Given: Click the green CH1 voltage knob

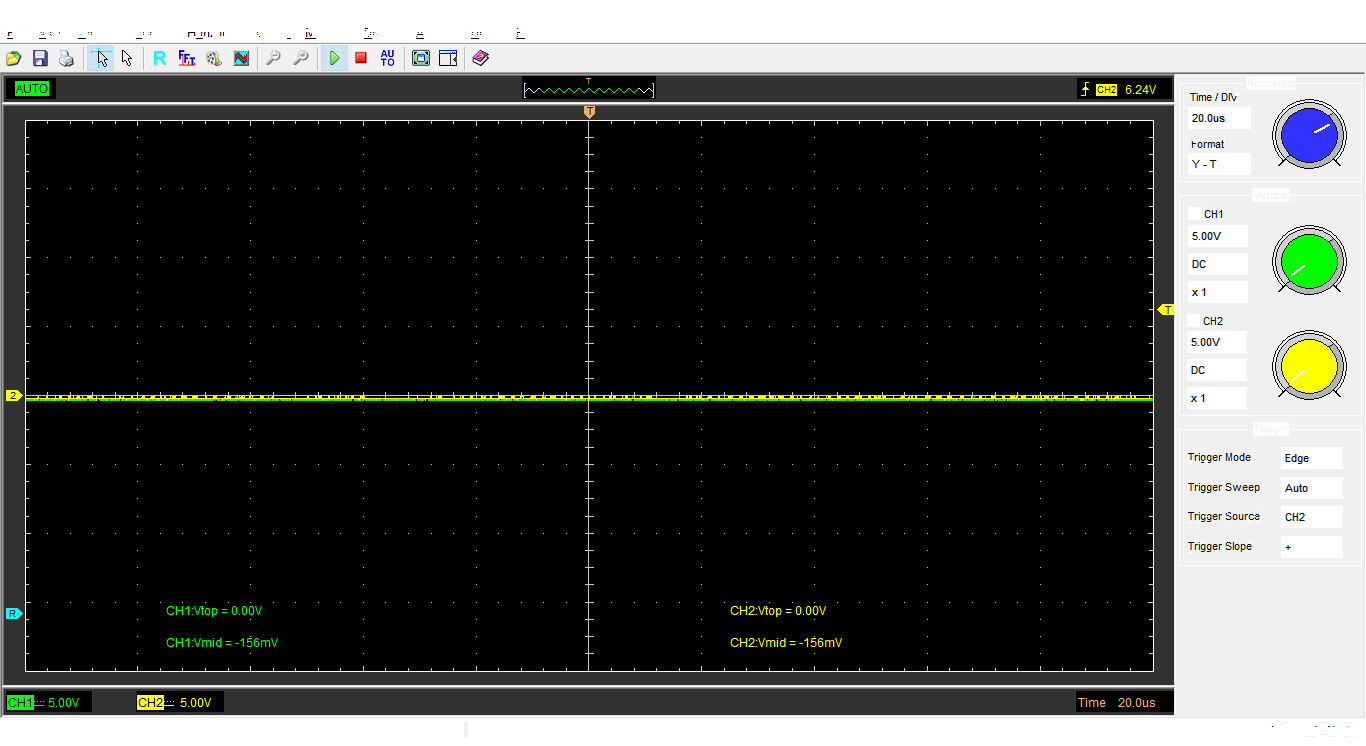Looking at the screenshot, I should tap(1309, 260).
